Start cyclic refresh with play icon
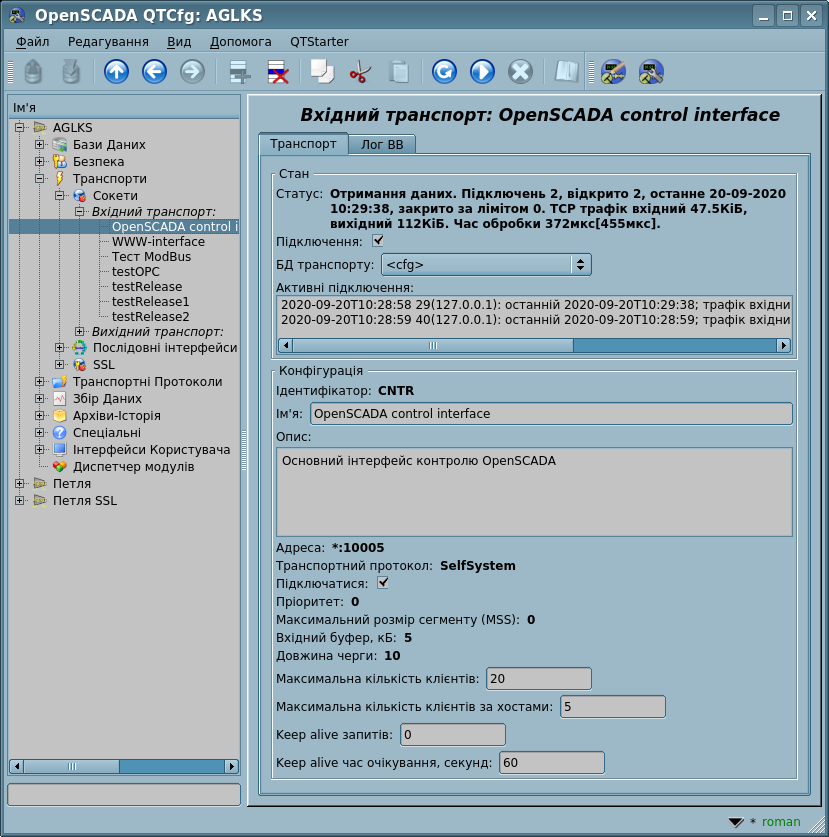Viewport: 829px width, 837px height. 482,72
